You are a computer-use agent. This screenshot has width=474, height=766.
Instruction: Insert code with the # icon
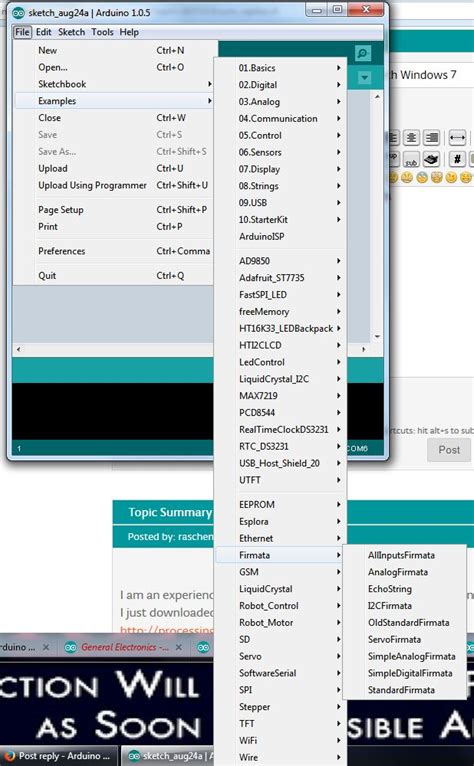click(x=457, y=159)
